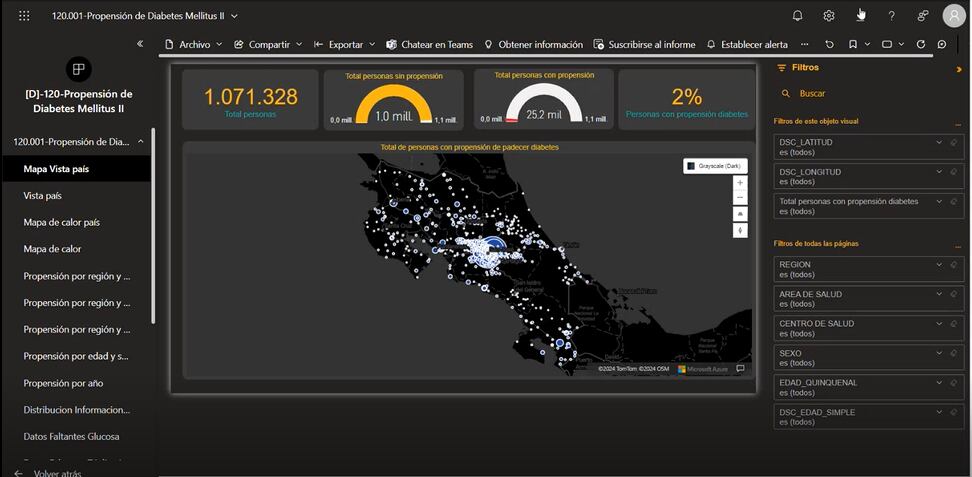972x477 pixels.
Task: Collapse the left navigation pane
Action: coord(140,44)
